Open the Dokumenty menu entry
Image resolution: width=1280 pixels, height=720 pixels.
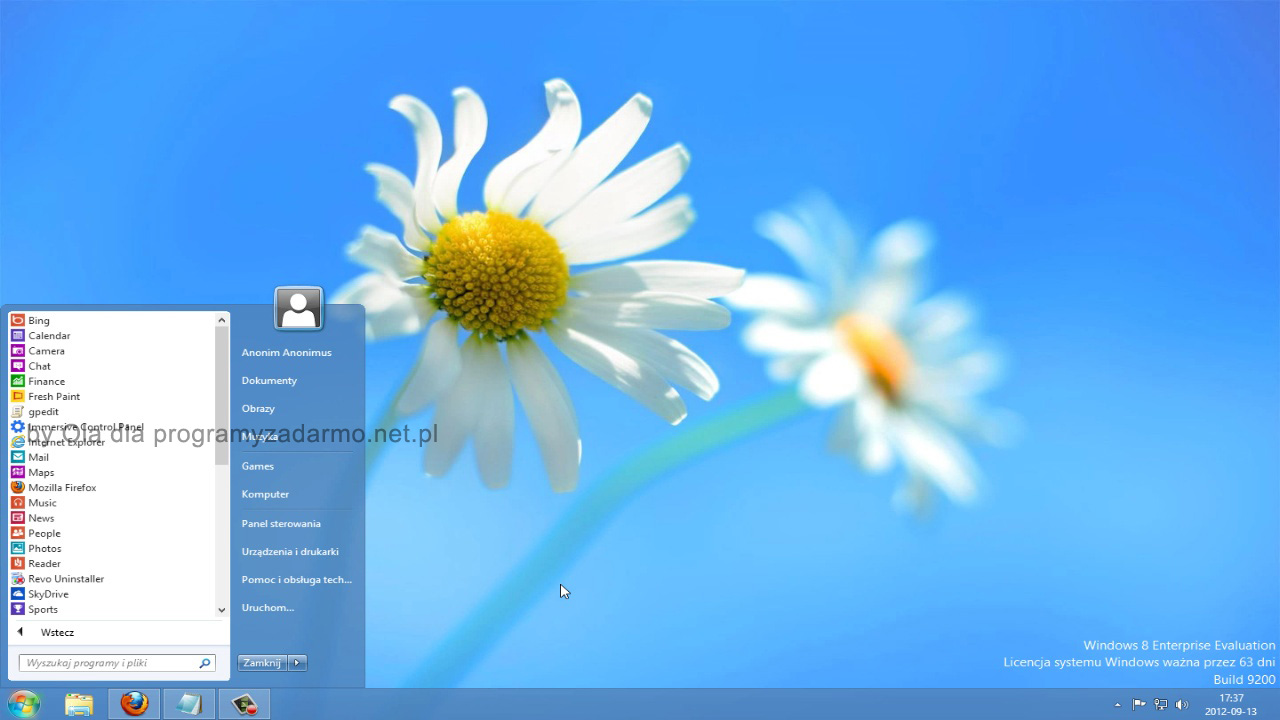tap(269, 380)
